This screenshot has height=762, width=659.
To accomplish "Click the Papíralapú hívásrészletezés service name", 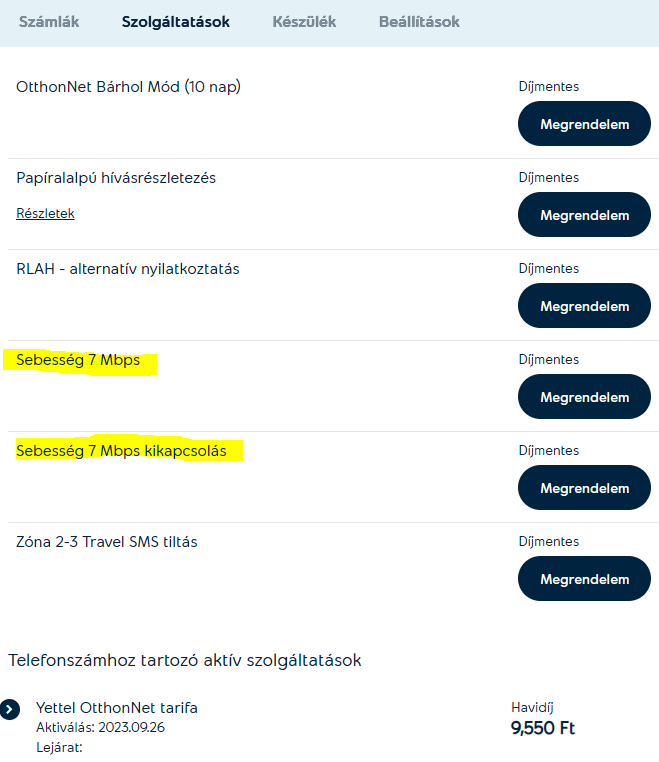I will [116, 178].
